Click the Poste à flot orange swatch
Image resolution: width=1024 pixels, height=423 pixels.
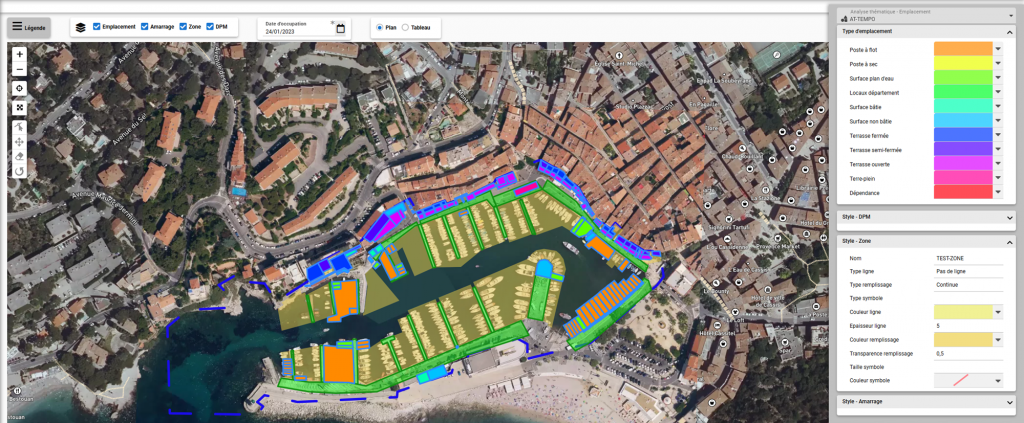click(x=963, y=49)
